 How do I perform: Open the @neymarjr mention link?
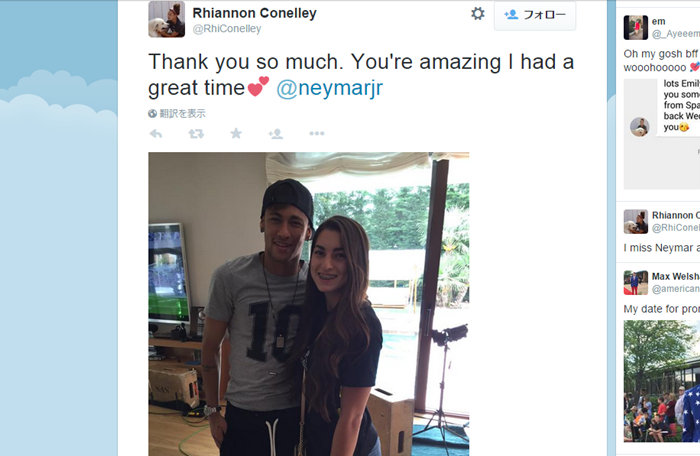pyautogui.click(x=329, y=88)
